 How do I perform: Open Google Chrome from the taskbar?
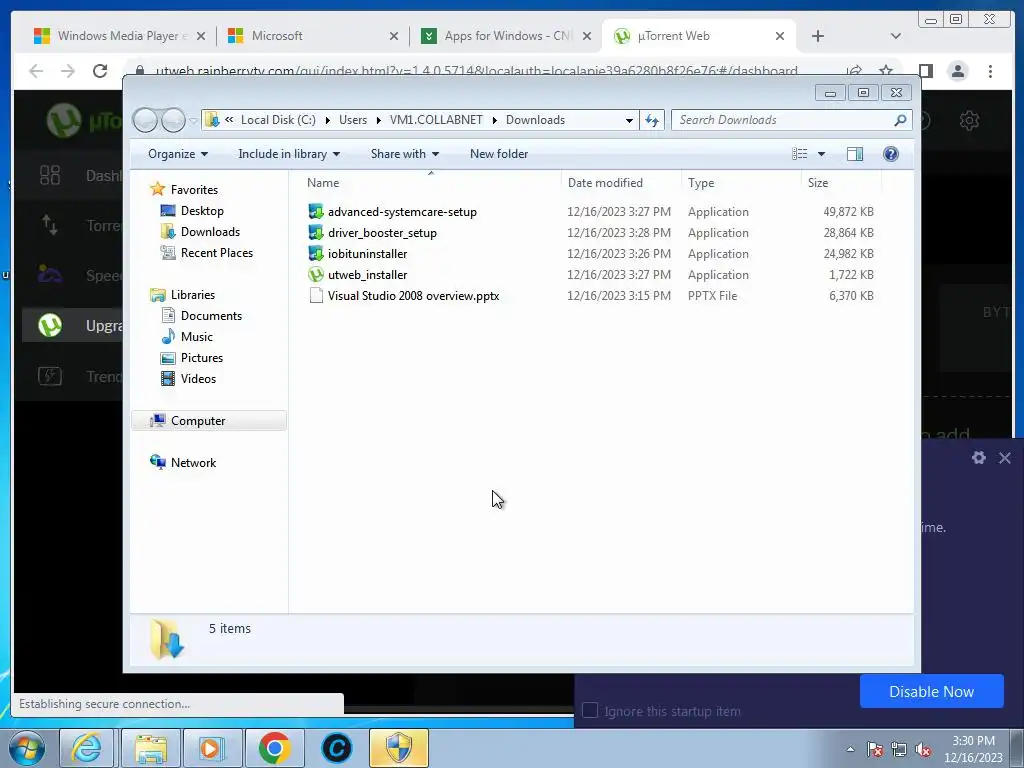coord(274,748)
